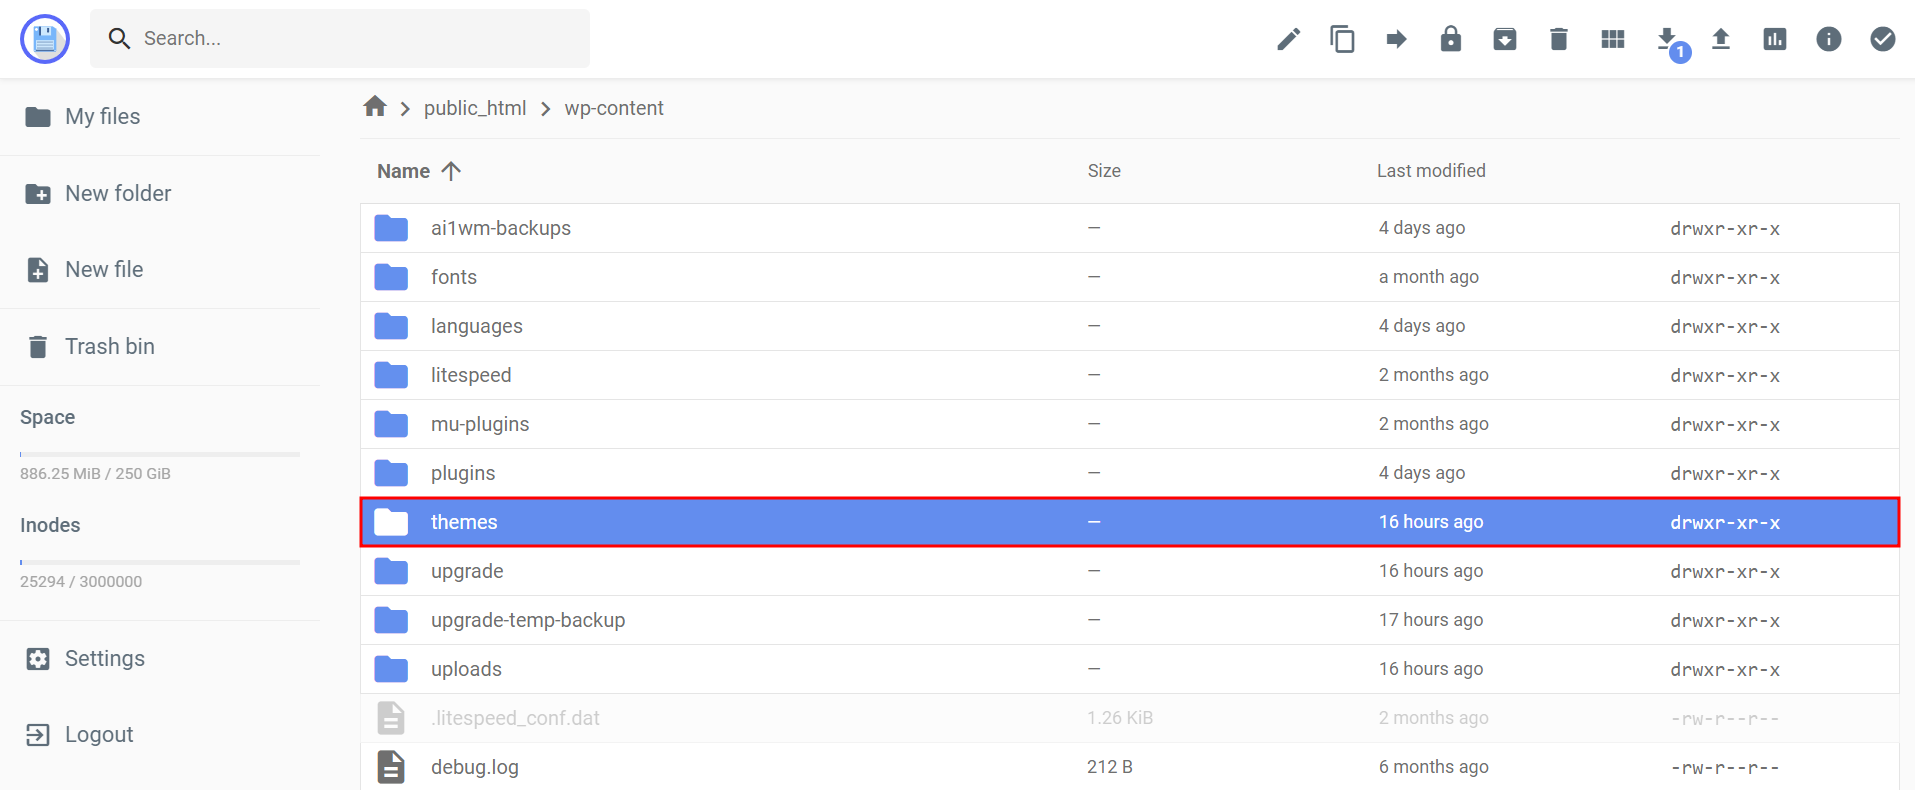Viewport: 1915px width, 790px height.
Task: Rename the themes folder using pencil icon
Action: tap(1288, 38)
